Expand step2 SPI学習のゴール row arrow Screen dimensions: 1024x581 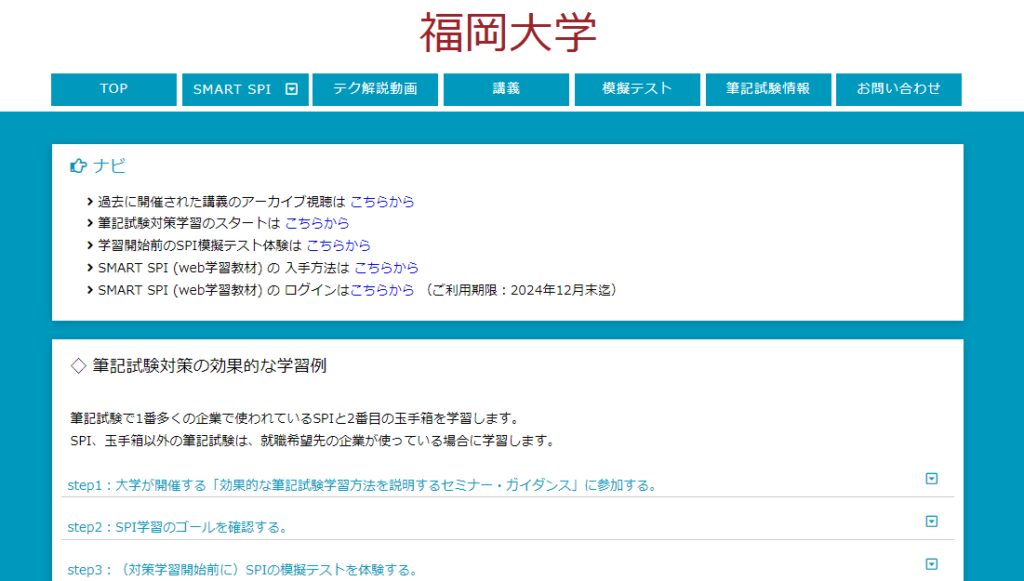point(932,521)
